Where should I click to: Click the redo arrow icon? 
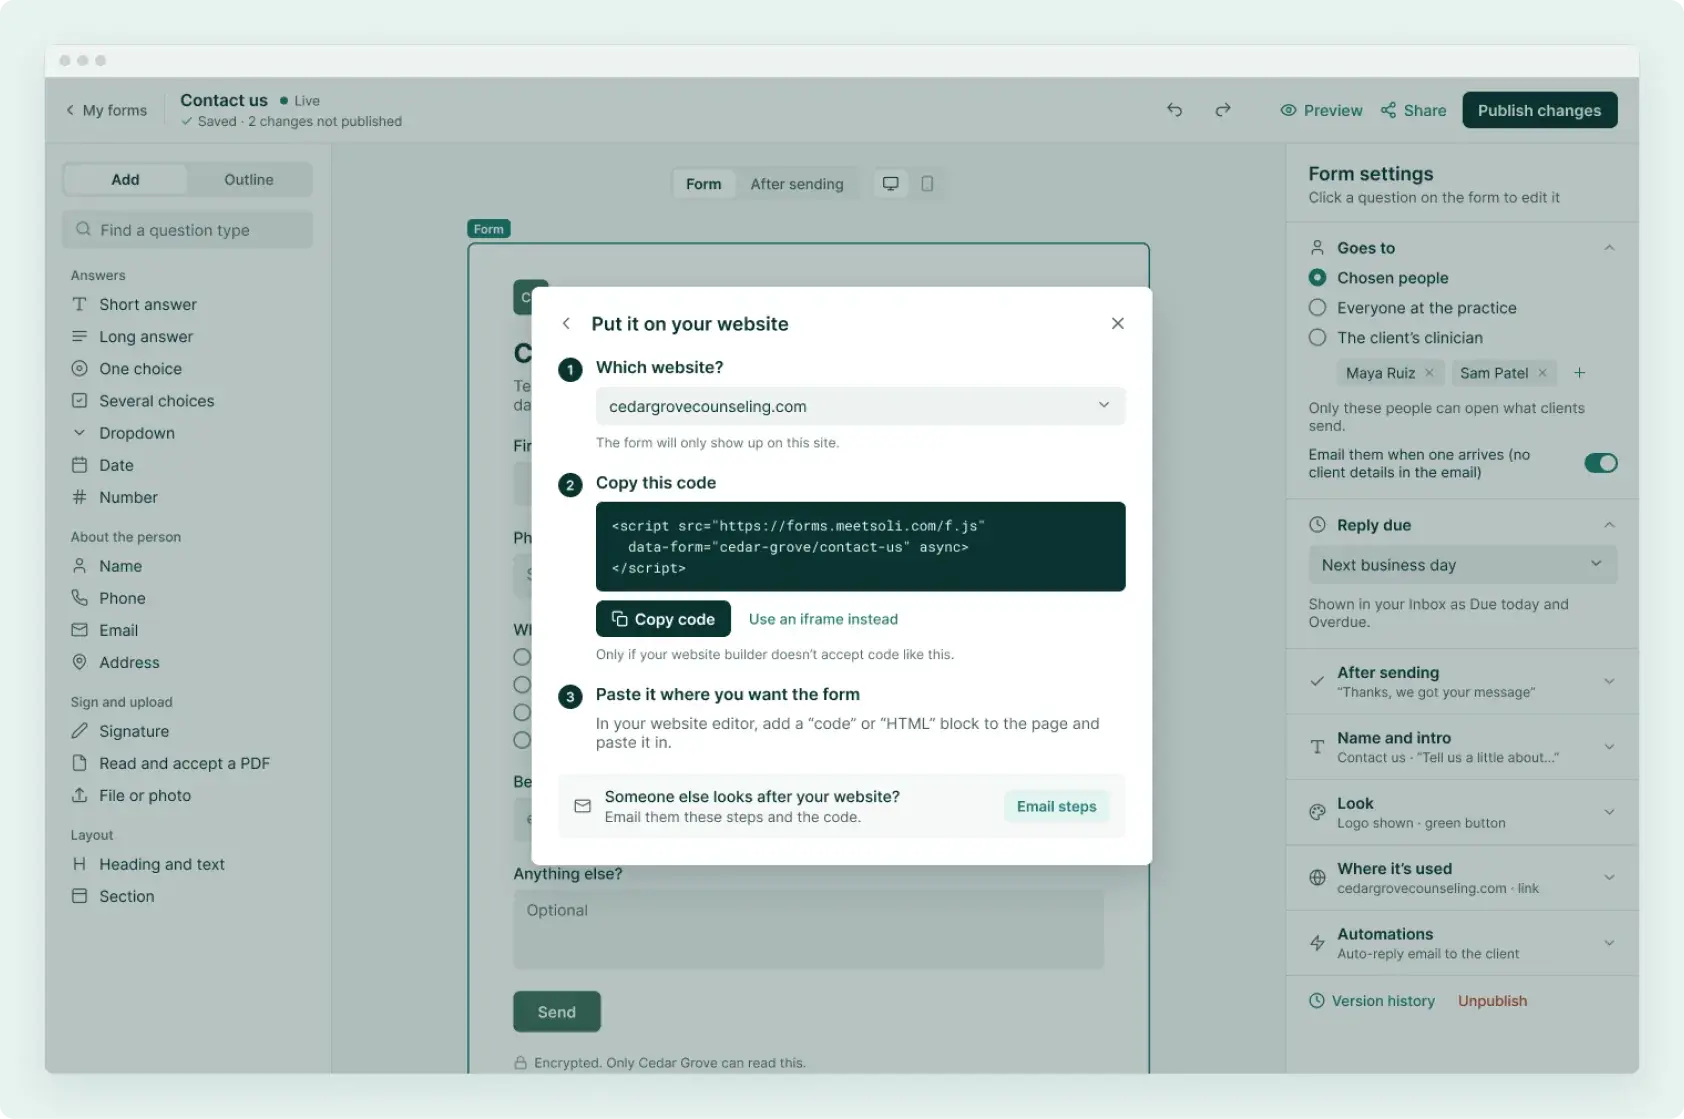(x=1223, y=110)
